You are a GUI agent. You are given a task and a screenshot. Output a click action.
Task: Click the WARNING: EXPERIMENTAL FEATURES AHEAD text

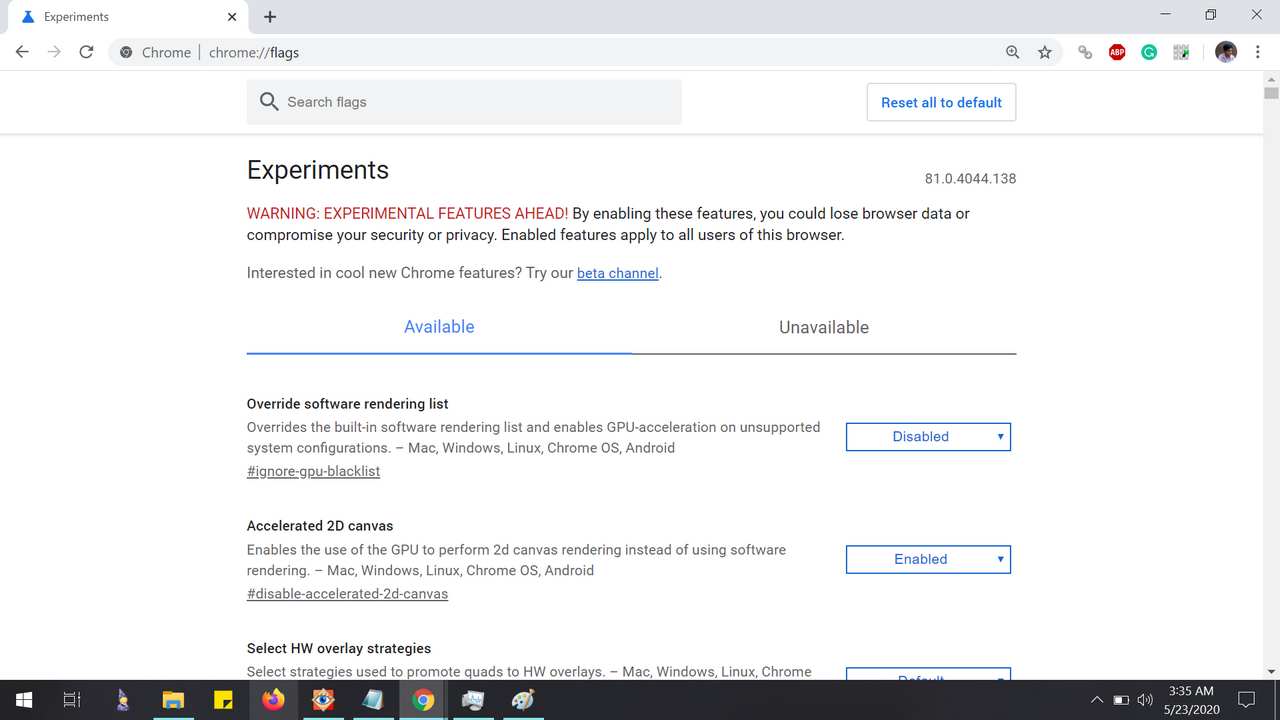click(407, 213)
